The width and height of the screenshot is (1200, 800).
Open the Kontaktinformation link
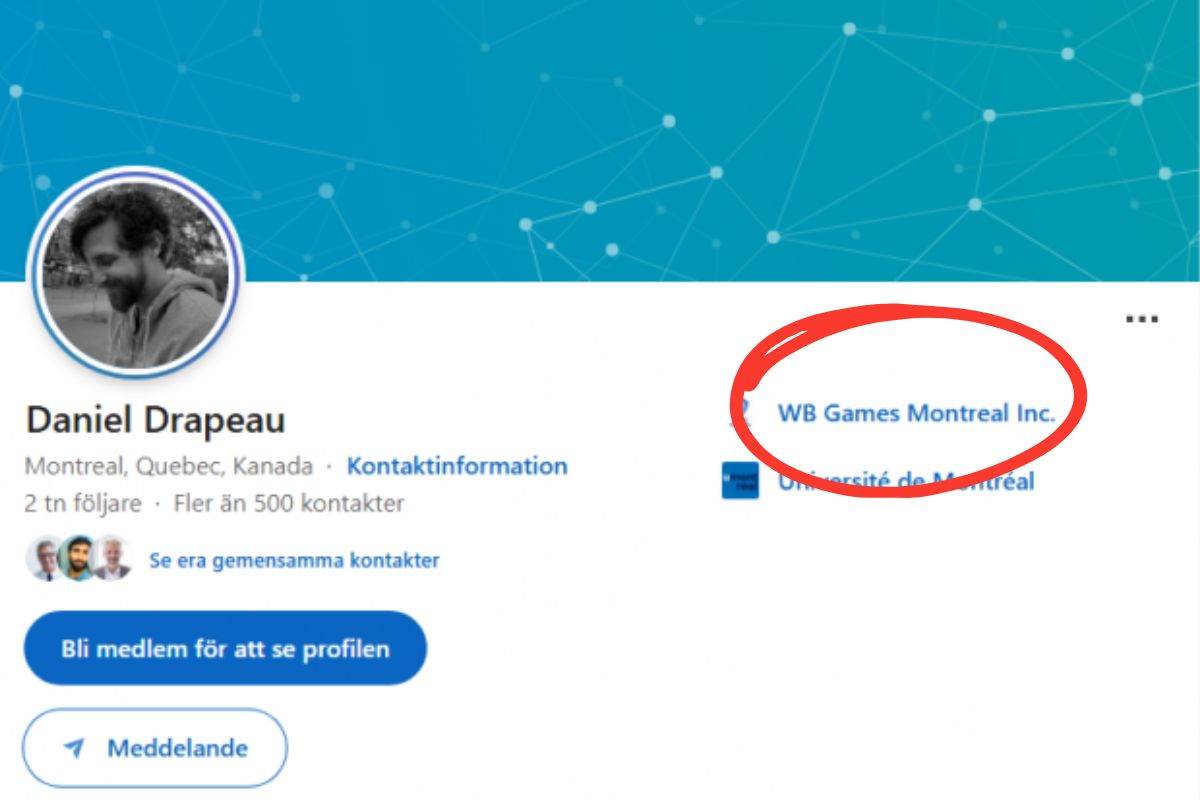(x=456, y=465)
